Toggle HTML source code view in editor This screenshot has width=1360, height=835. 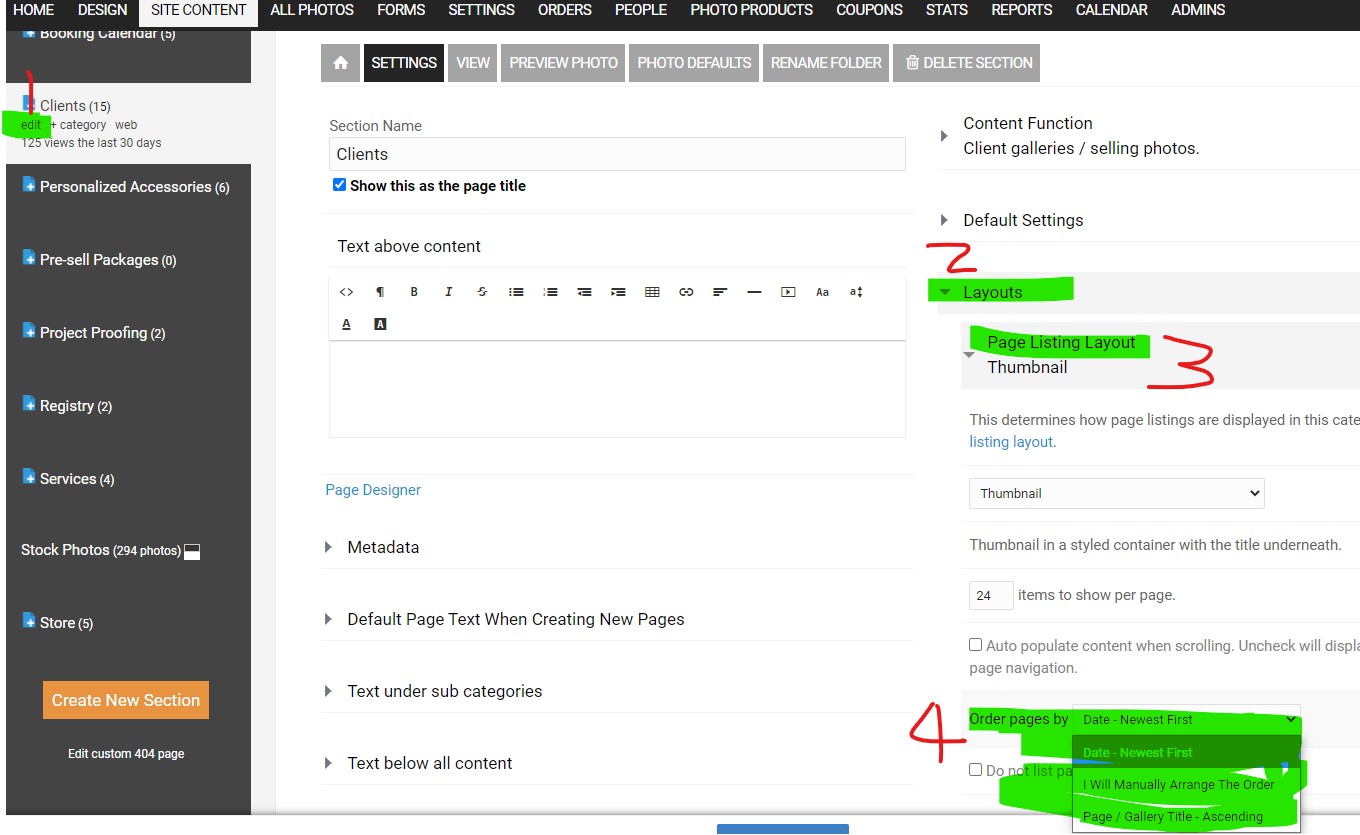point(346,292)
